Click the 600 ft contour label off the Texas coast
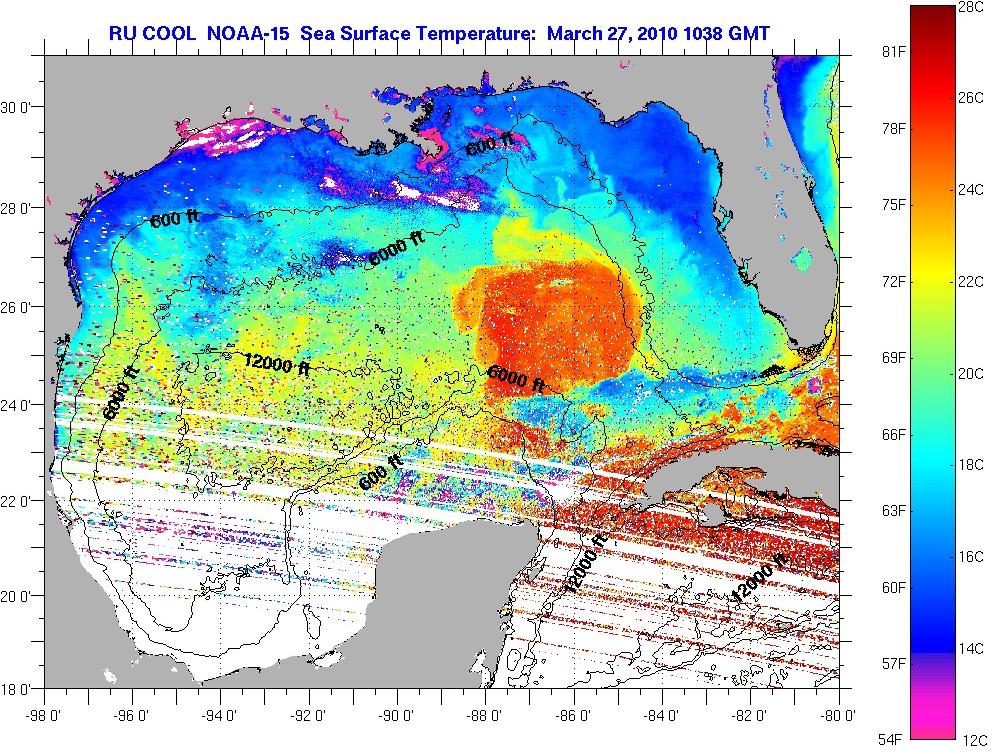992x754 pixels. (x=175, y=219)
